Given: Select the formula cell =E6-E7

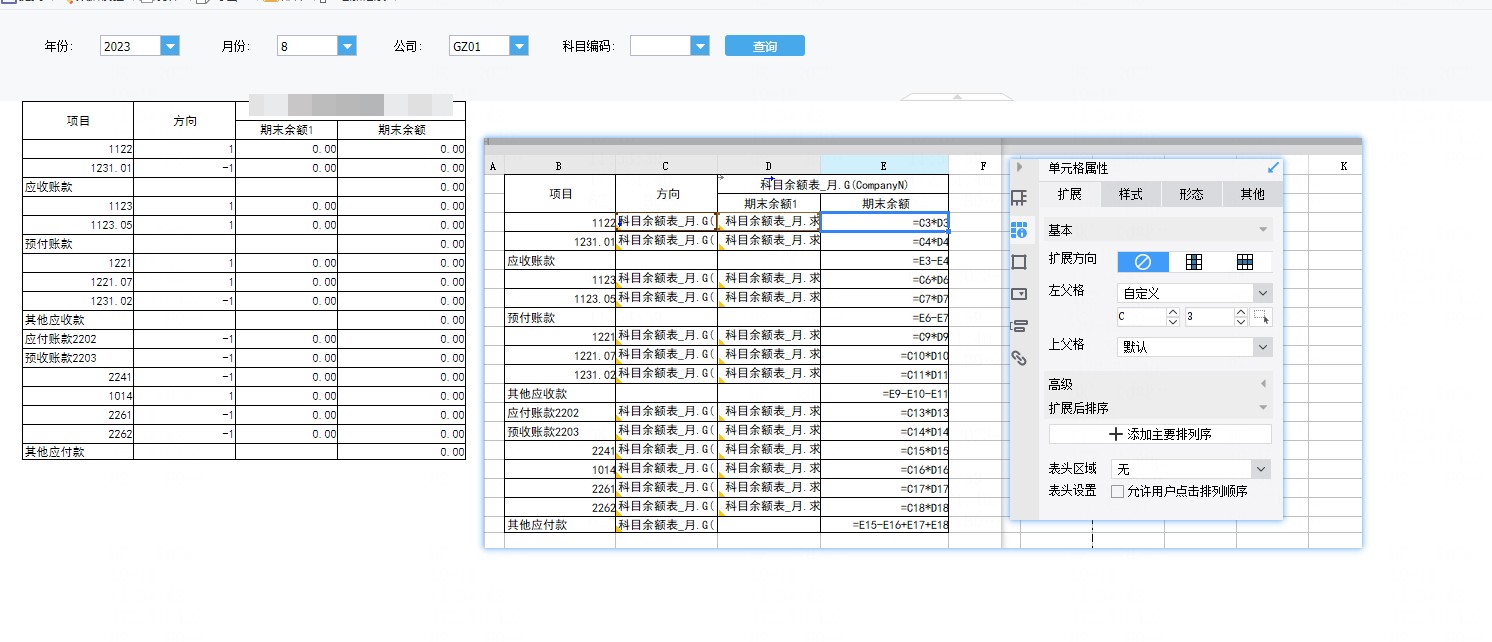Looking at the screenshot, I should tap(884, 317).
